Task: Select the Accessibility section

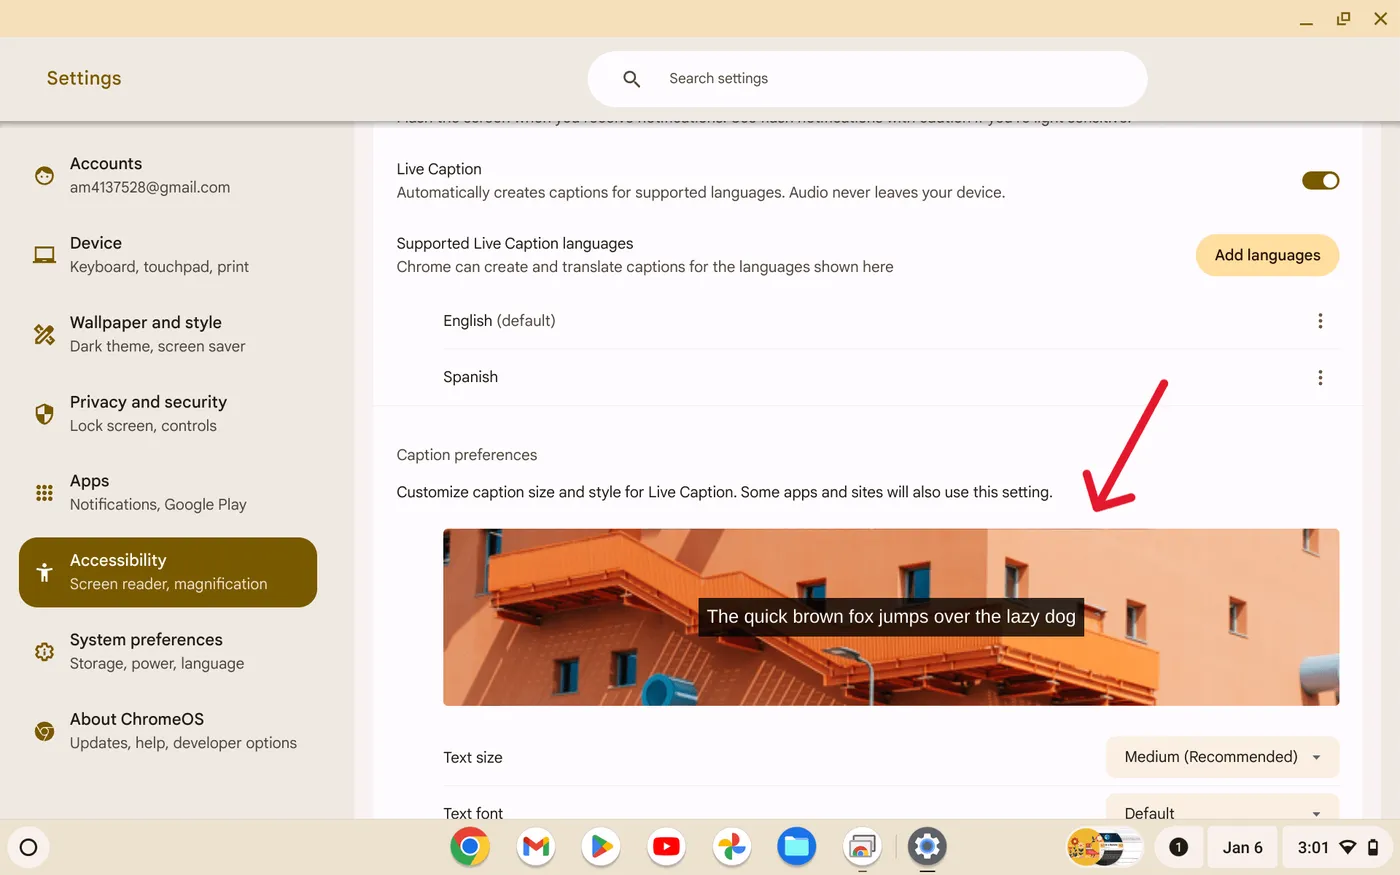Action: 168,572
